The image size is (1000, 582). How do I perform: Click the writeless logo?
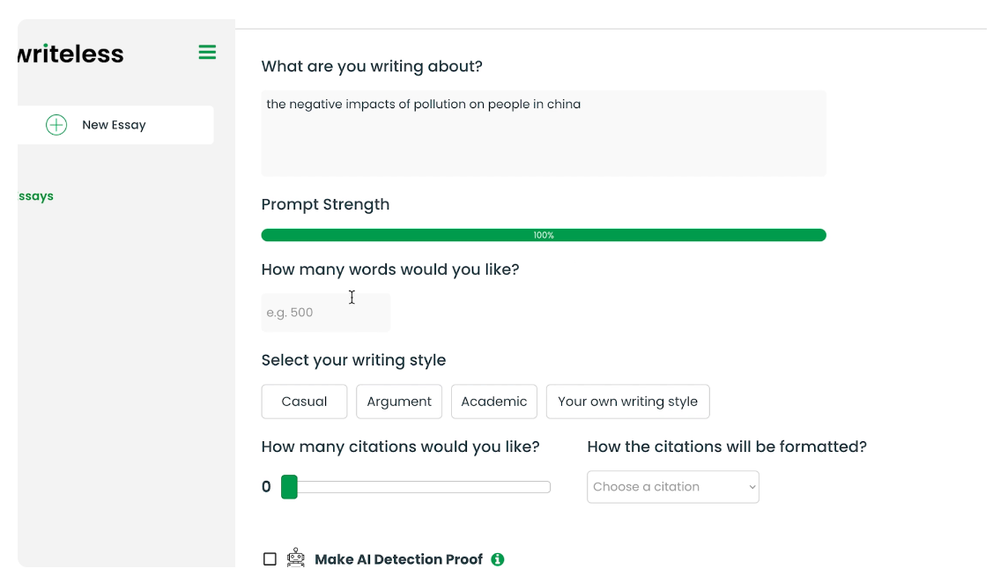71,54
